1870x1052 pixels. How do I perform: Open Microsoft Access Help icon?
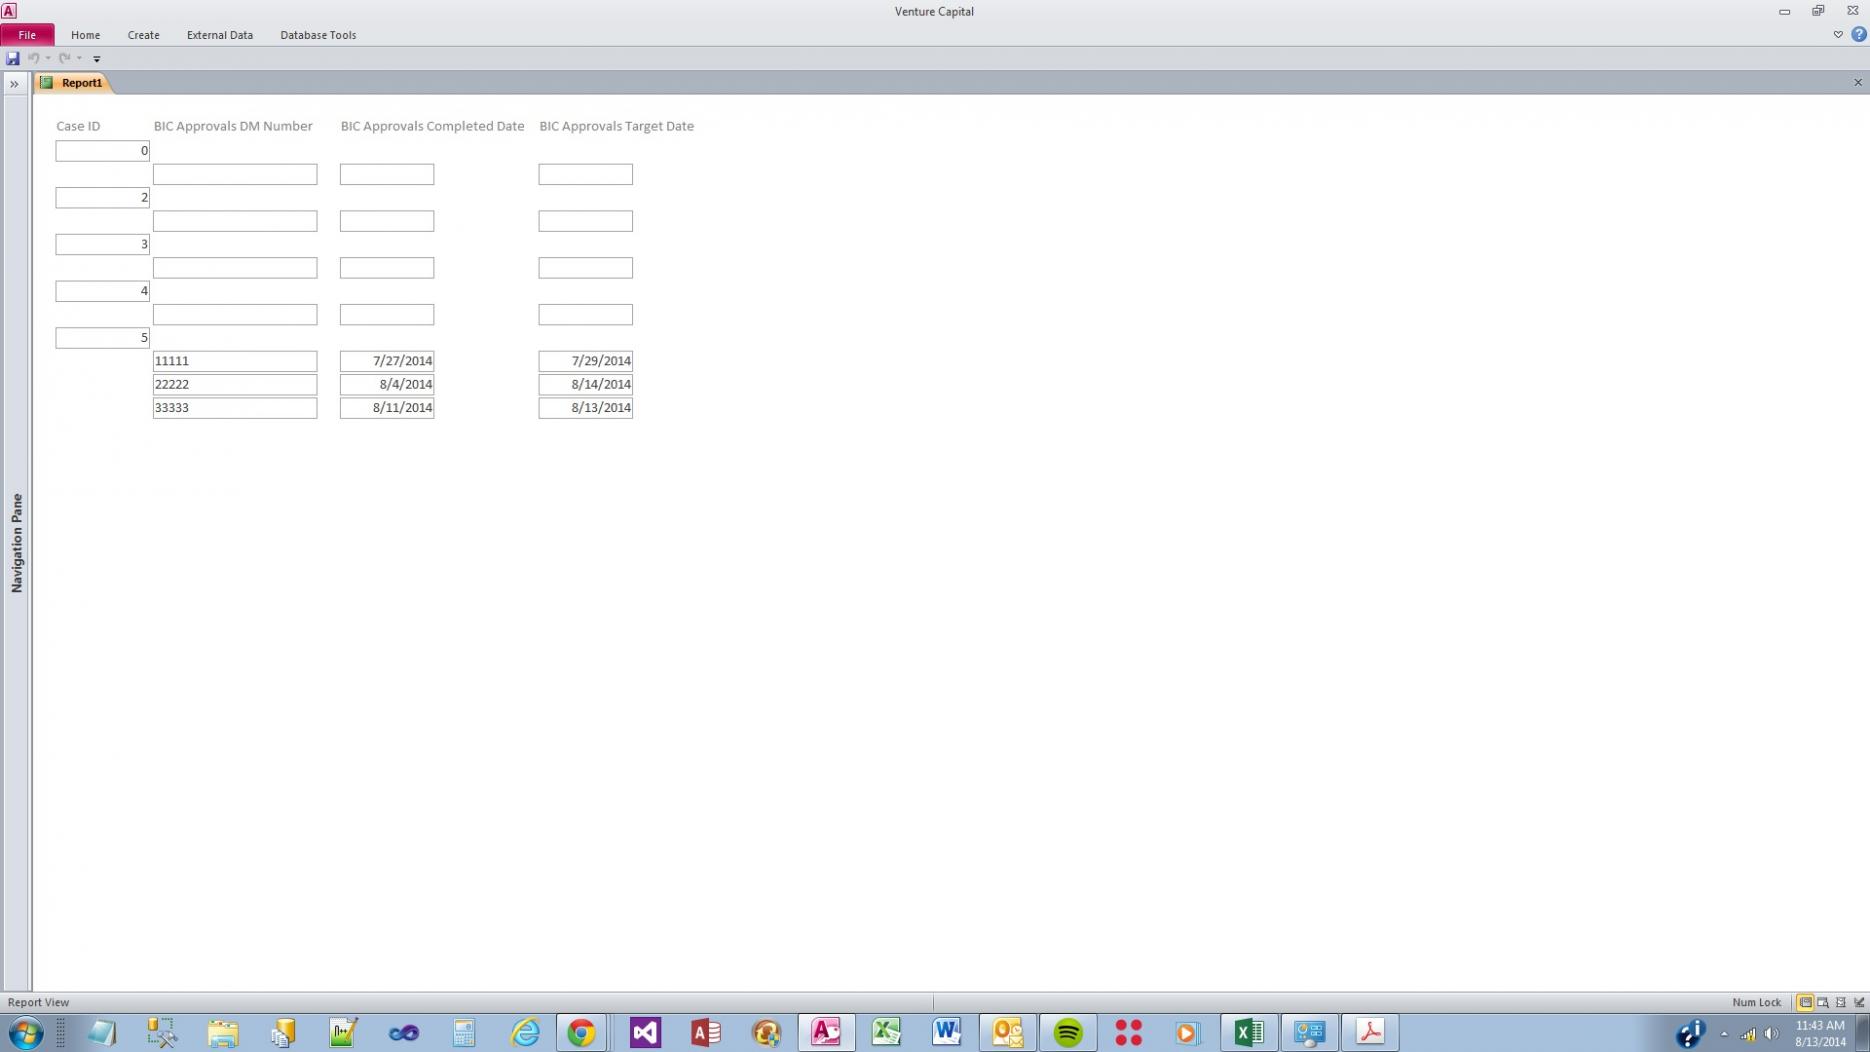coord(1858,35)
